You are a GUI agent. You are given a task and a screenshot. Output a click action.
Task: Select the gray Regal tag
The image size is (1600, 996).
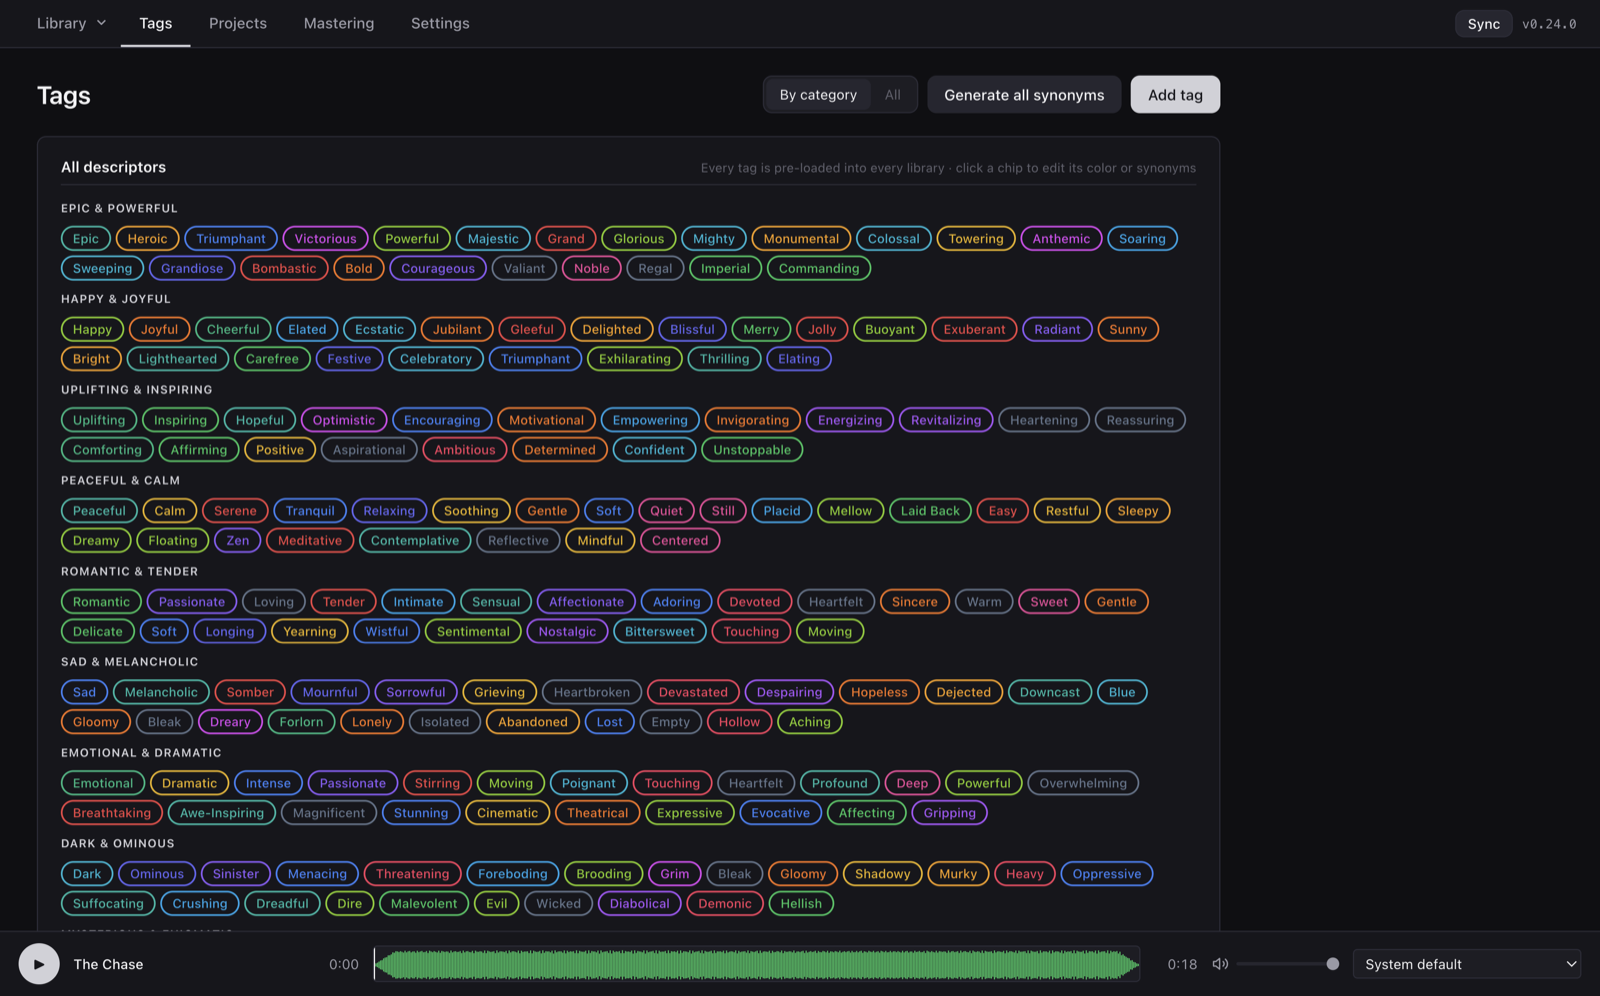(x=655, y=268)
